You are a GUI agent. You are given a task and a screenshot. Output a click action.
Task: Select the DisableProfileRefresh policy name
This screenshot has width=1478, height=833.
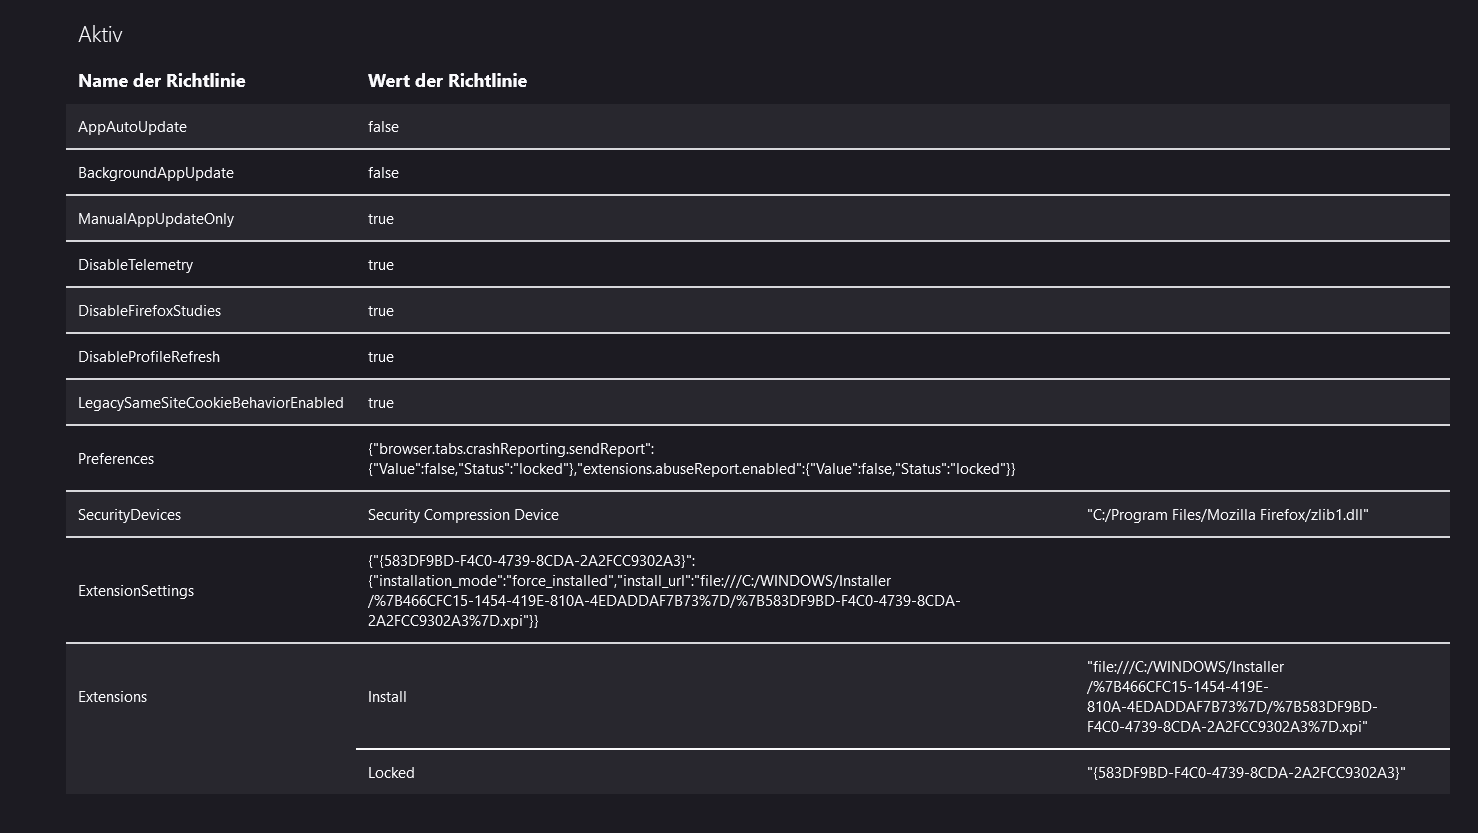[149, 357]
